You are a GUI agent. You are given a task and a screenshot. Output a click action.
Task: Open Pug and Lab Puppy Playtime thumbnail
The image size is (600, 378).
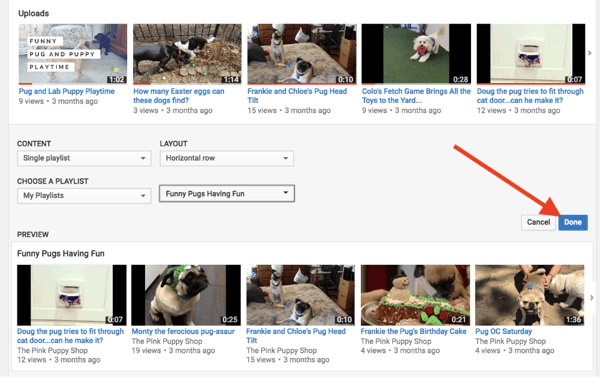pos(73,54)
